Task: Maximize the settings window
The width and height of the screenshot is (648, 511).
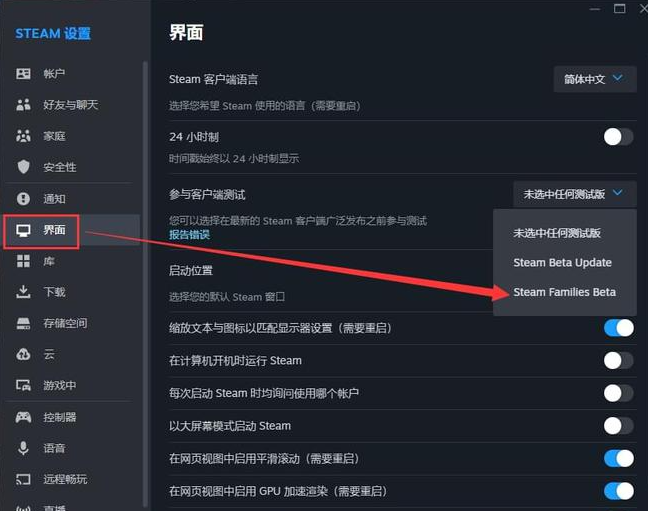Action: click(619, 9)
